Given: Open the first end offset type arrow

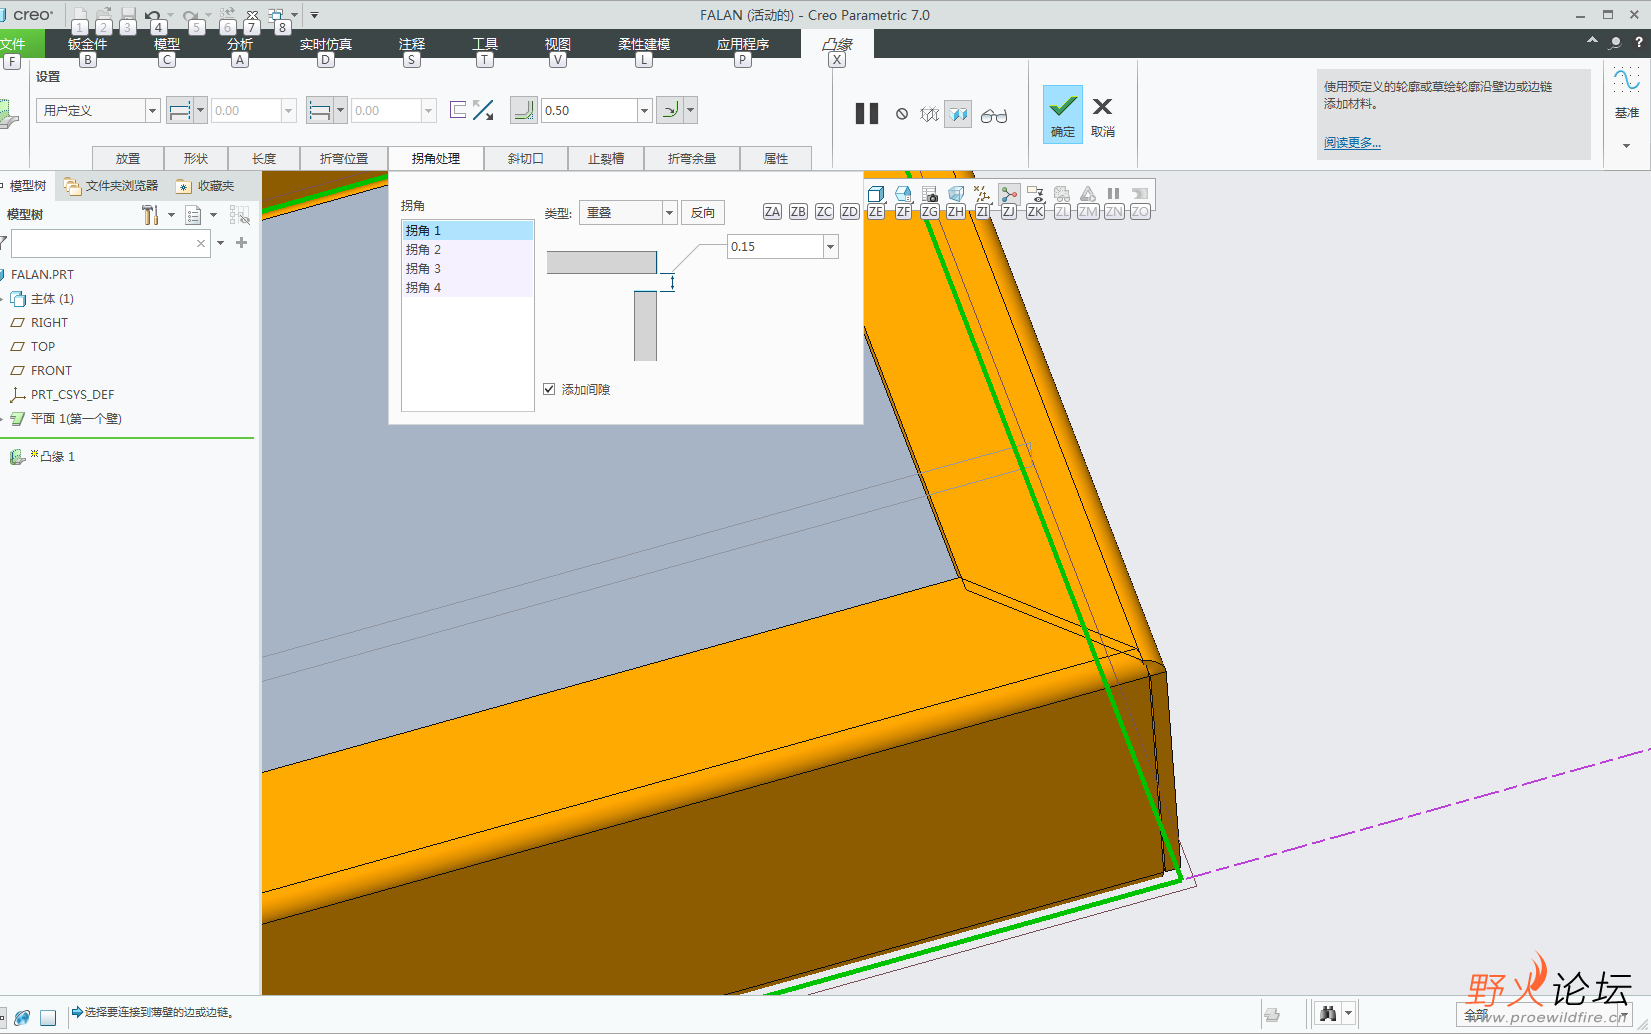Looking at the screenshot, I should (201, 110).
